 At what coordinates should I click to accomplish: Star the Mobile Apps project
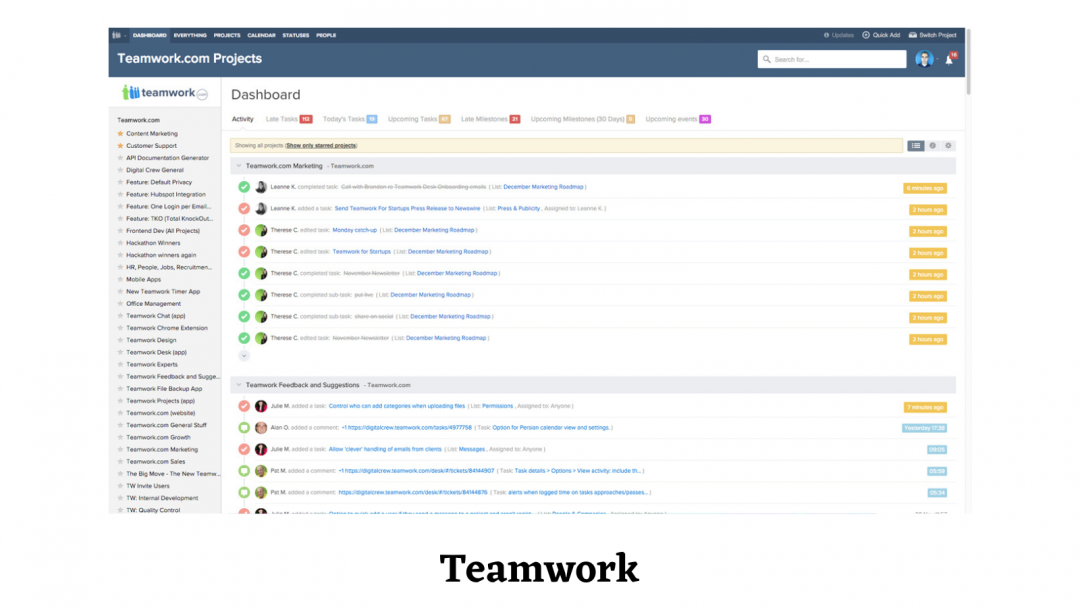pos(122,279)
